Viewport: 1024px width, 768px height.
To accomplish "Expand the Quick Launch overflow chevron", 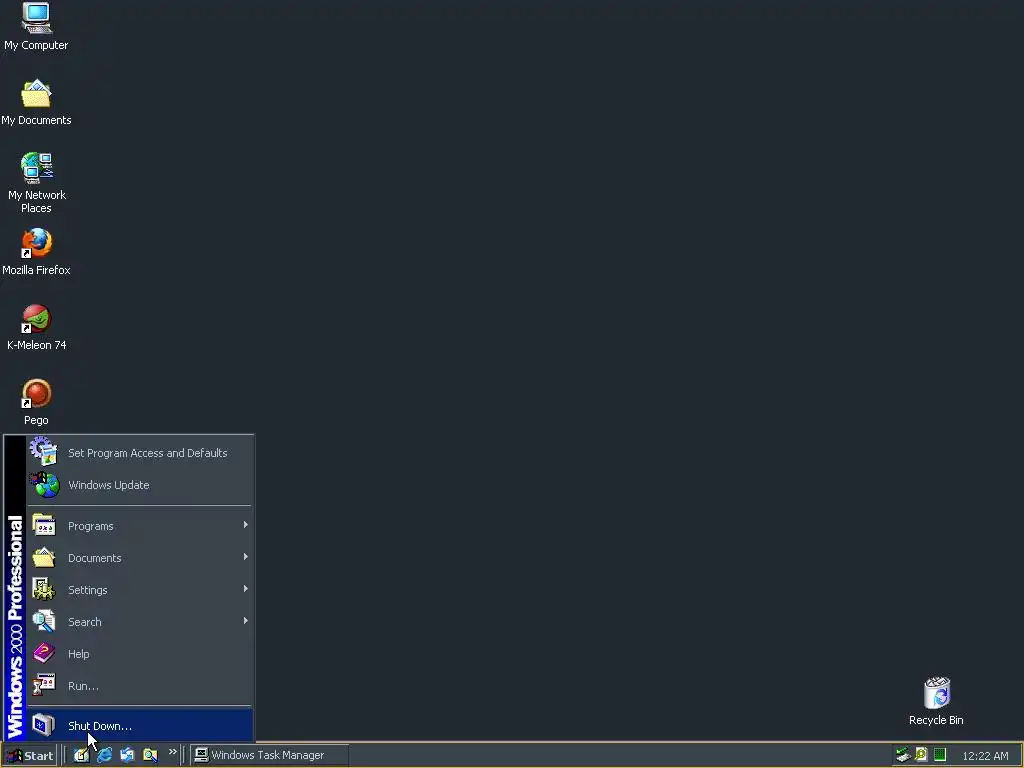I will point(172,752).
